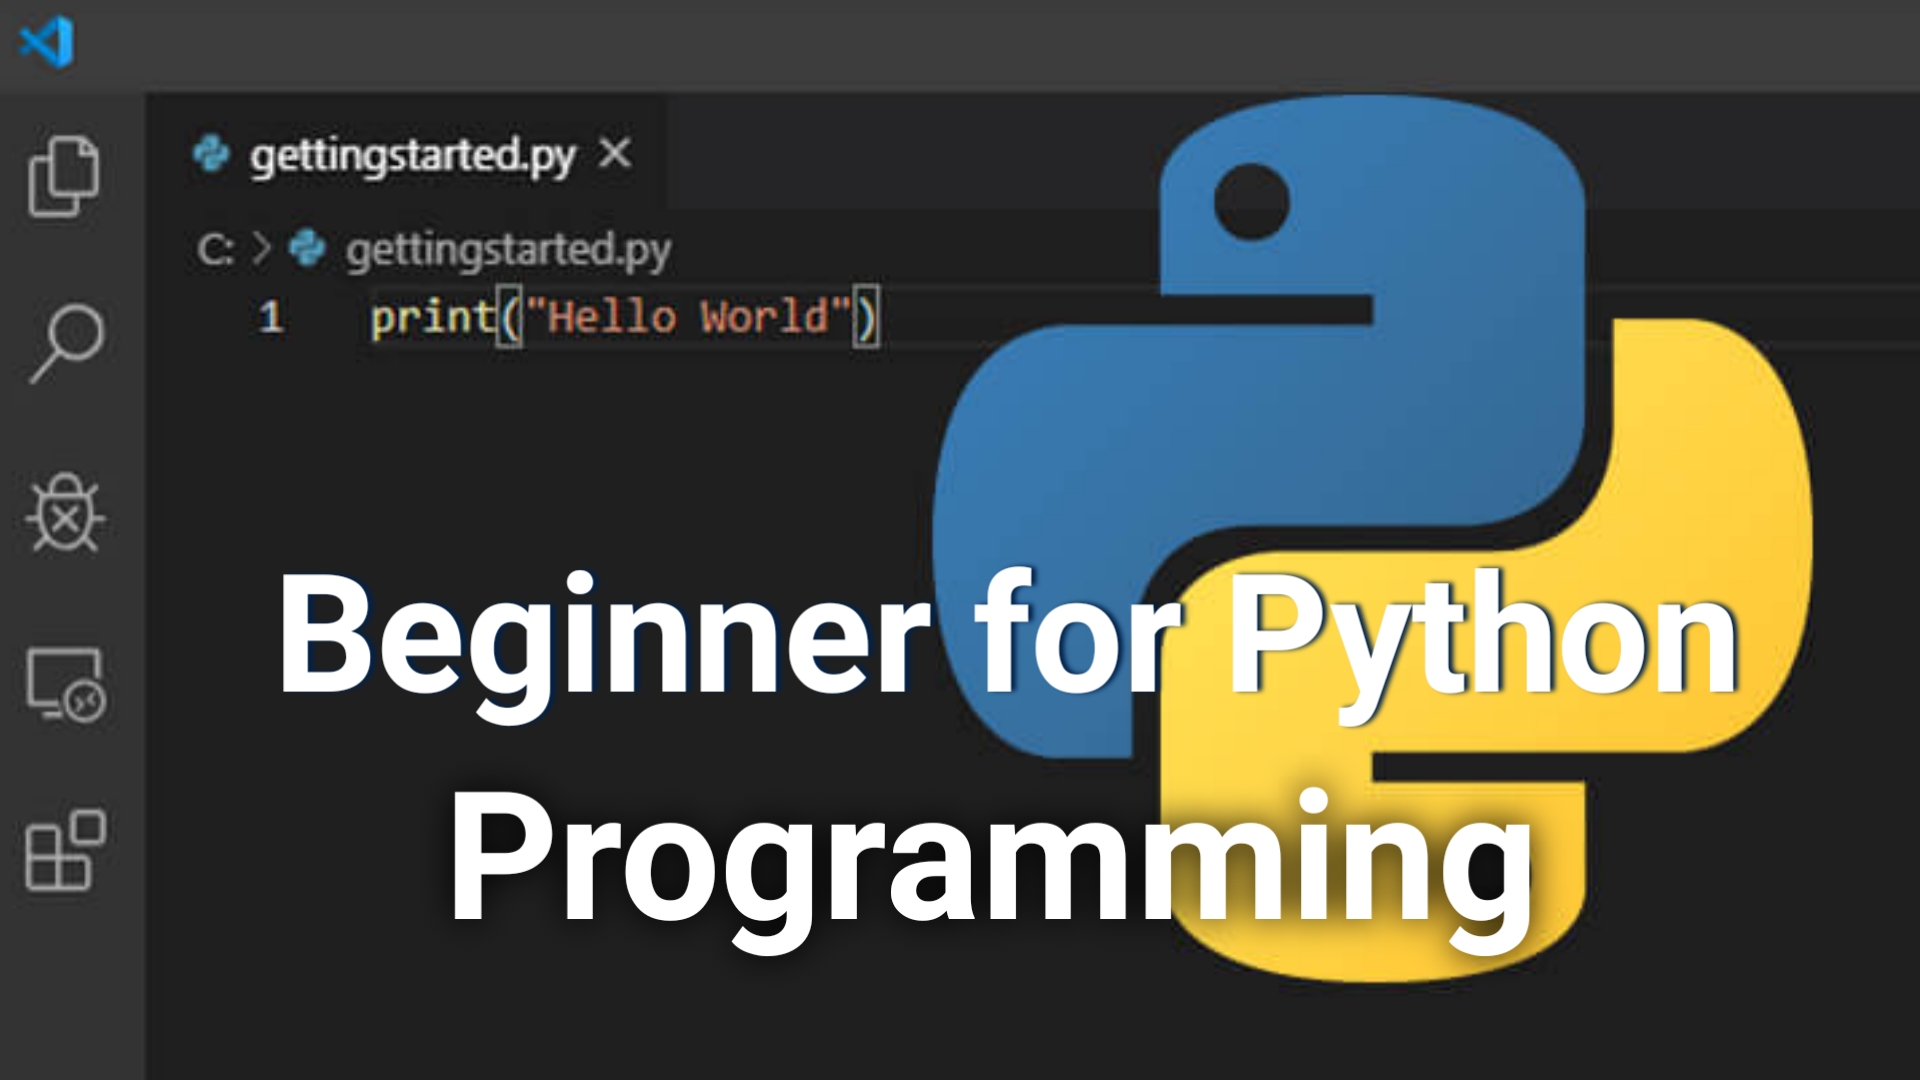Click the Python file icon in the tab
Screen dimensions: 1920x1080
(211, 154)
